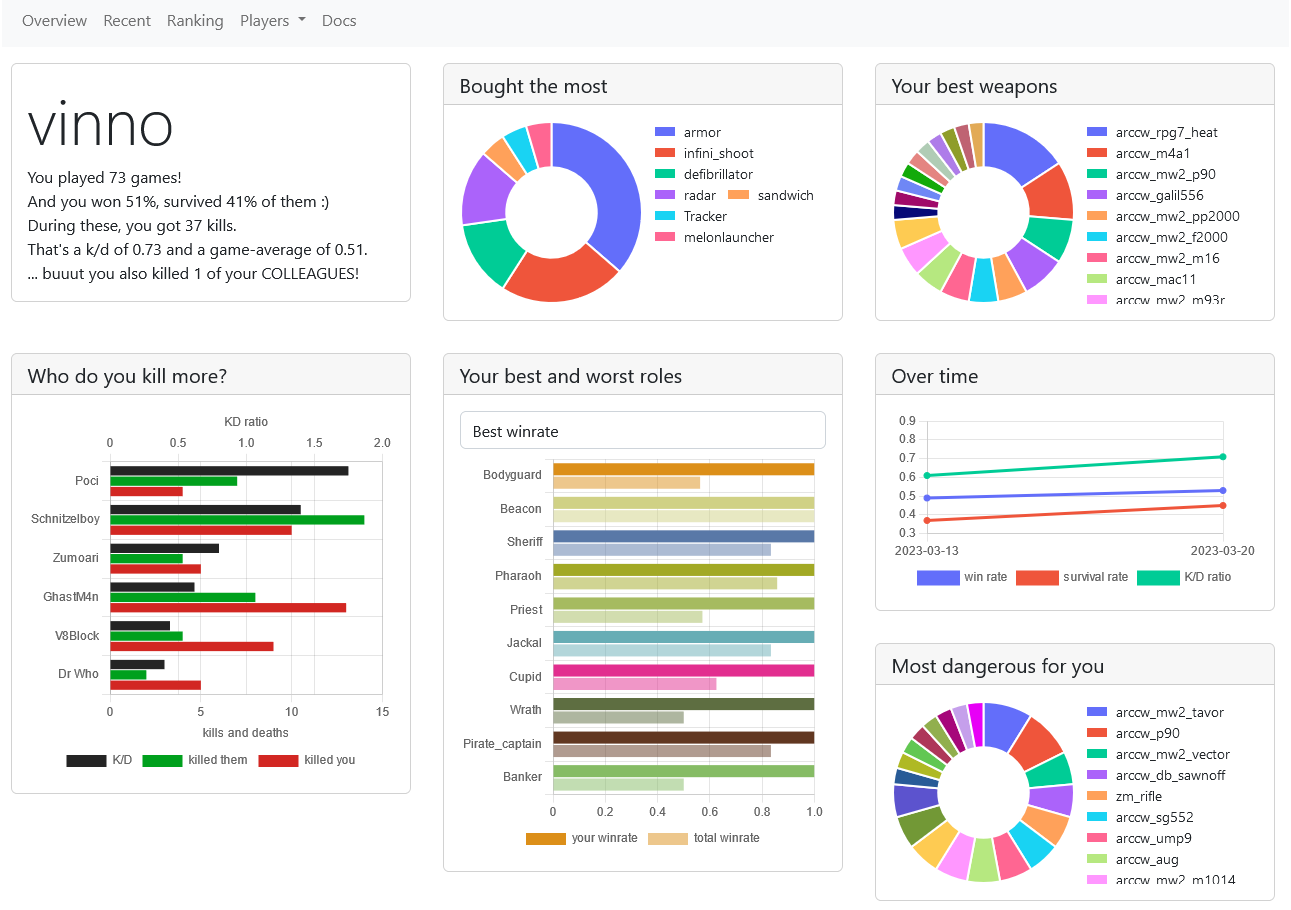Expand the Players dropdown menu

pos(272,21)
